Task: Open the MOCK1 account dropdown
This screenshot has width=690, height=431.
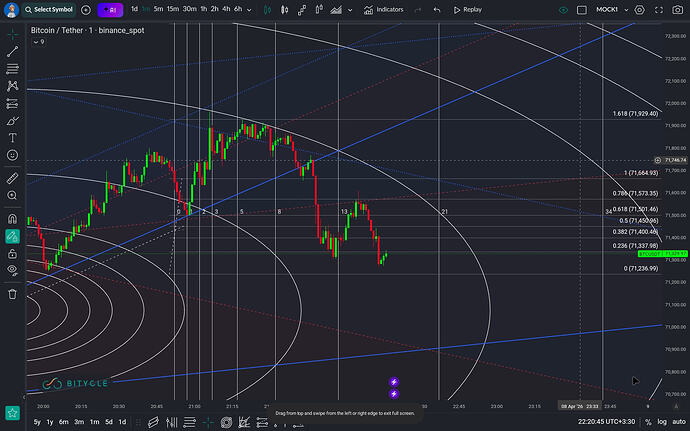Action: 612,9
